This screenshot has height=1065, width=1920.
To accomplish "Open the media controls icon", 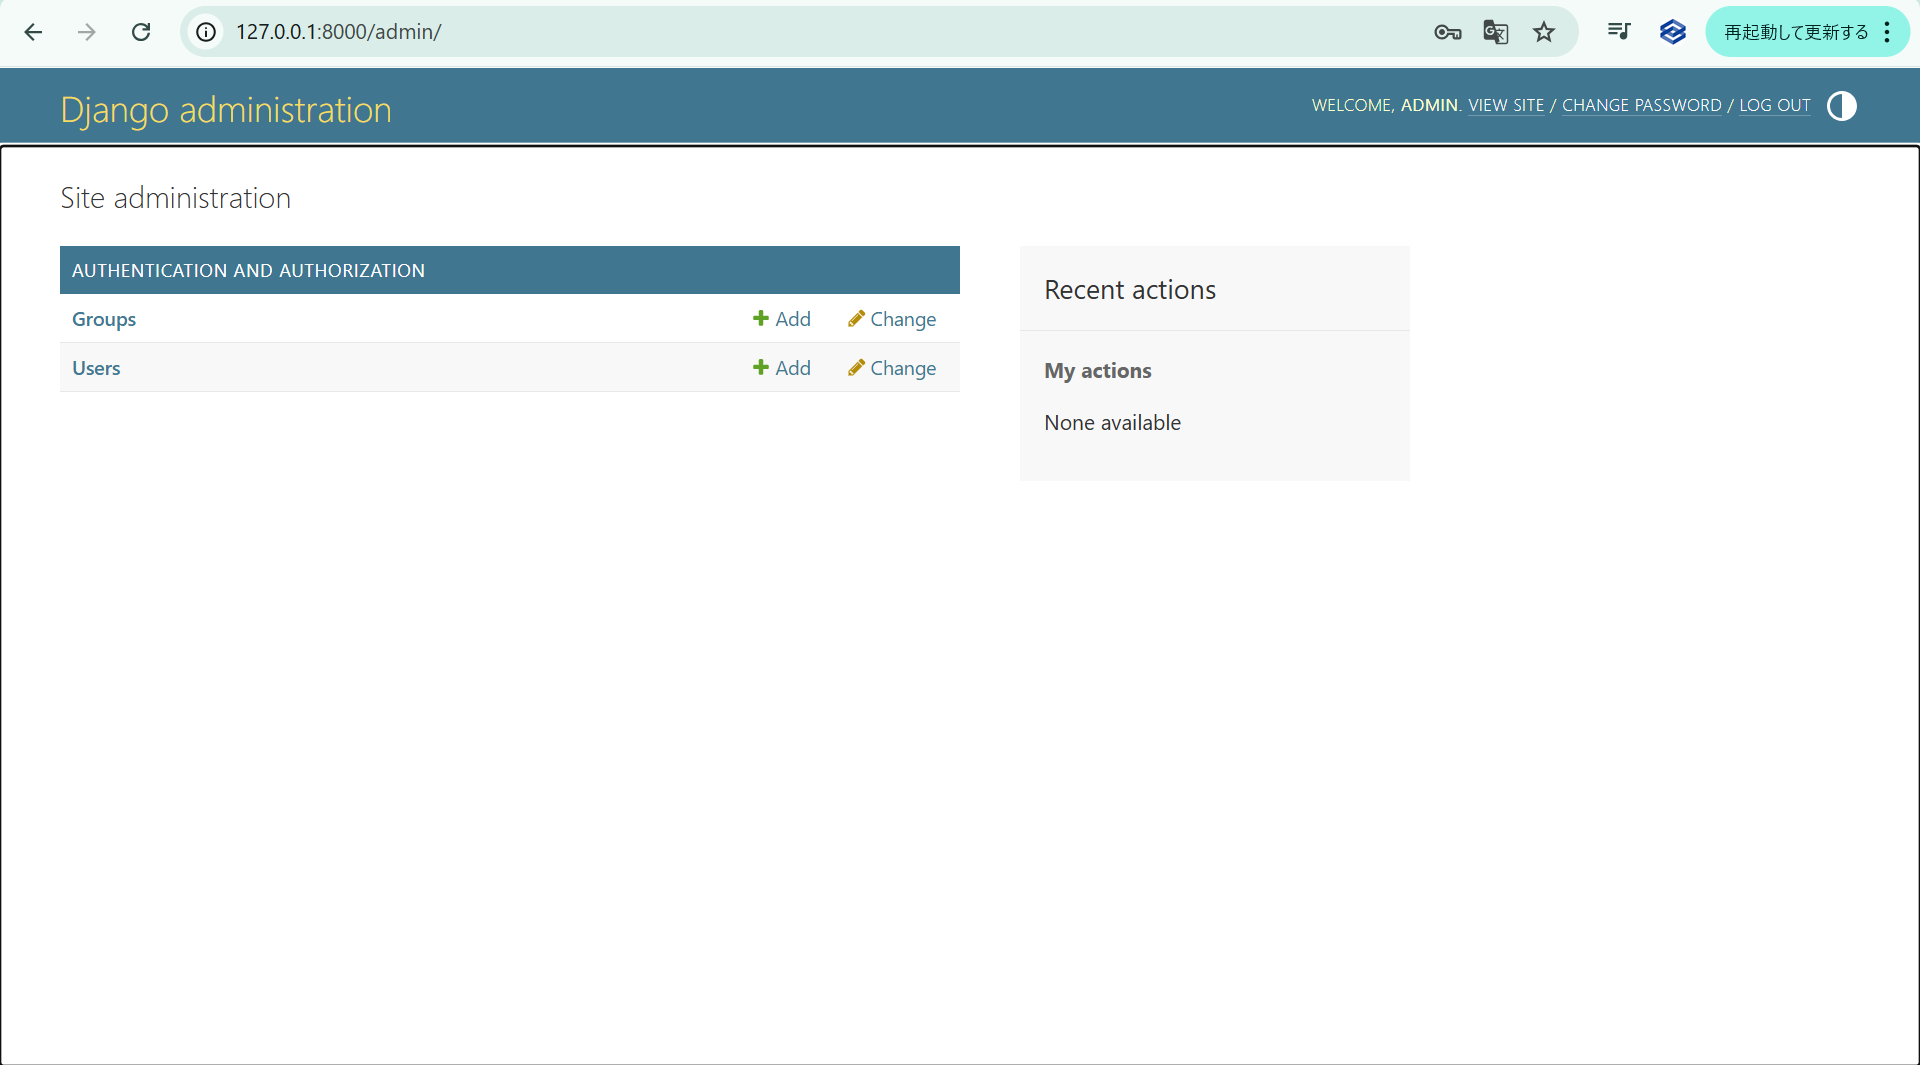I will pyautogui.click(x=1619, y=32).
